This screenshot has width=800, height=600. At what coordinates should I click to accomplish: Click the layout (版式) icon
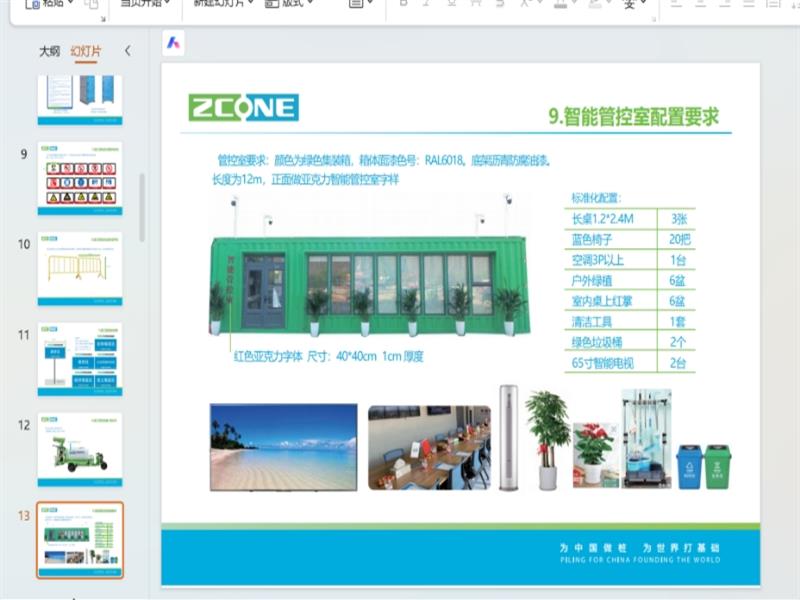[x=273, y=4]
